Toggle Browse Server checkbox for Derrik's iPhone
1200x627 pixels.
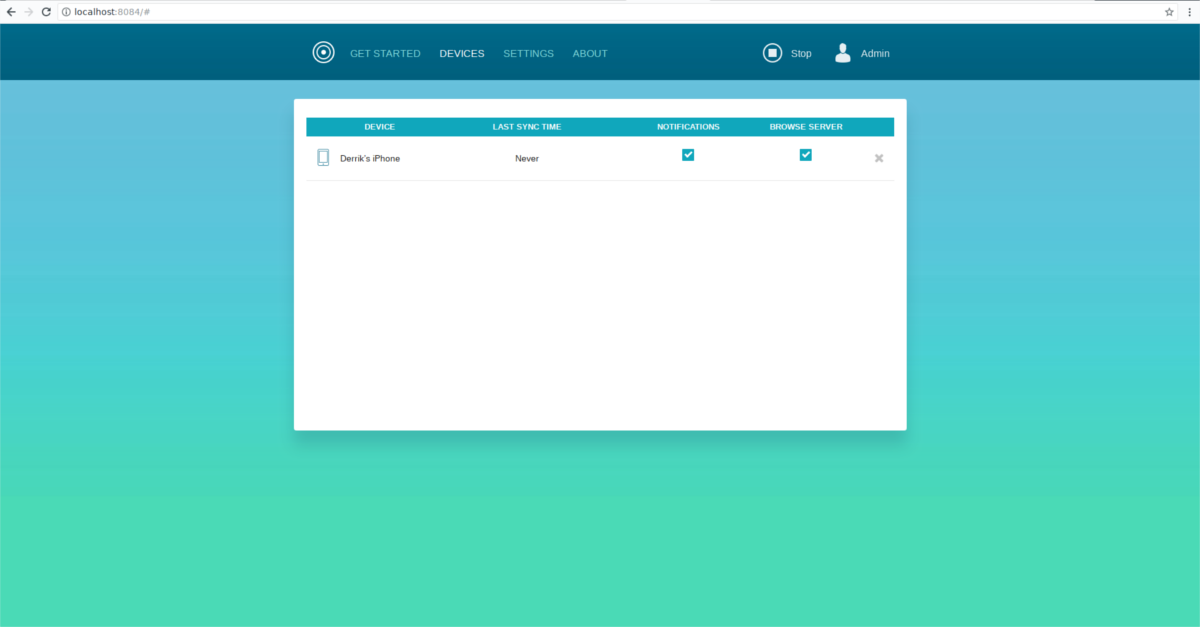(x=805, y=155)
